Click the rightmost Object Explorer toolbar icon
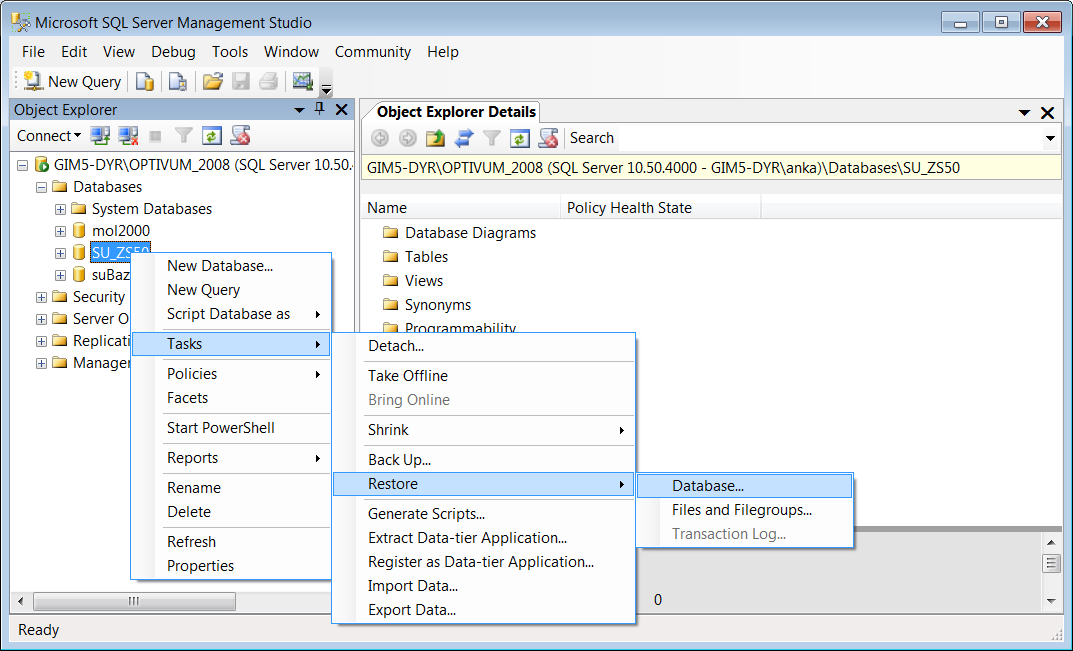The width and height of the screenshot is (1073, 651). (x=240, y=136)
